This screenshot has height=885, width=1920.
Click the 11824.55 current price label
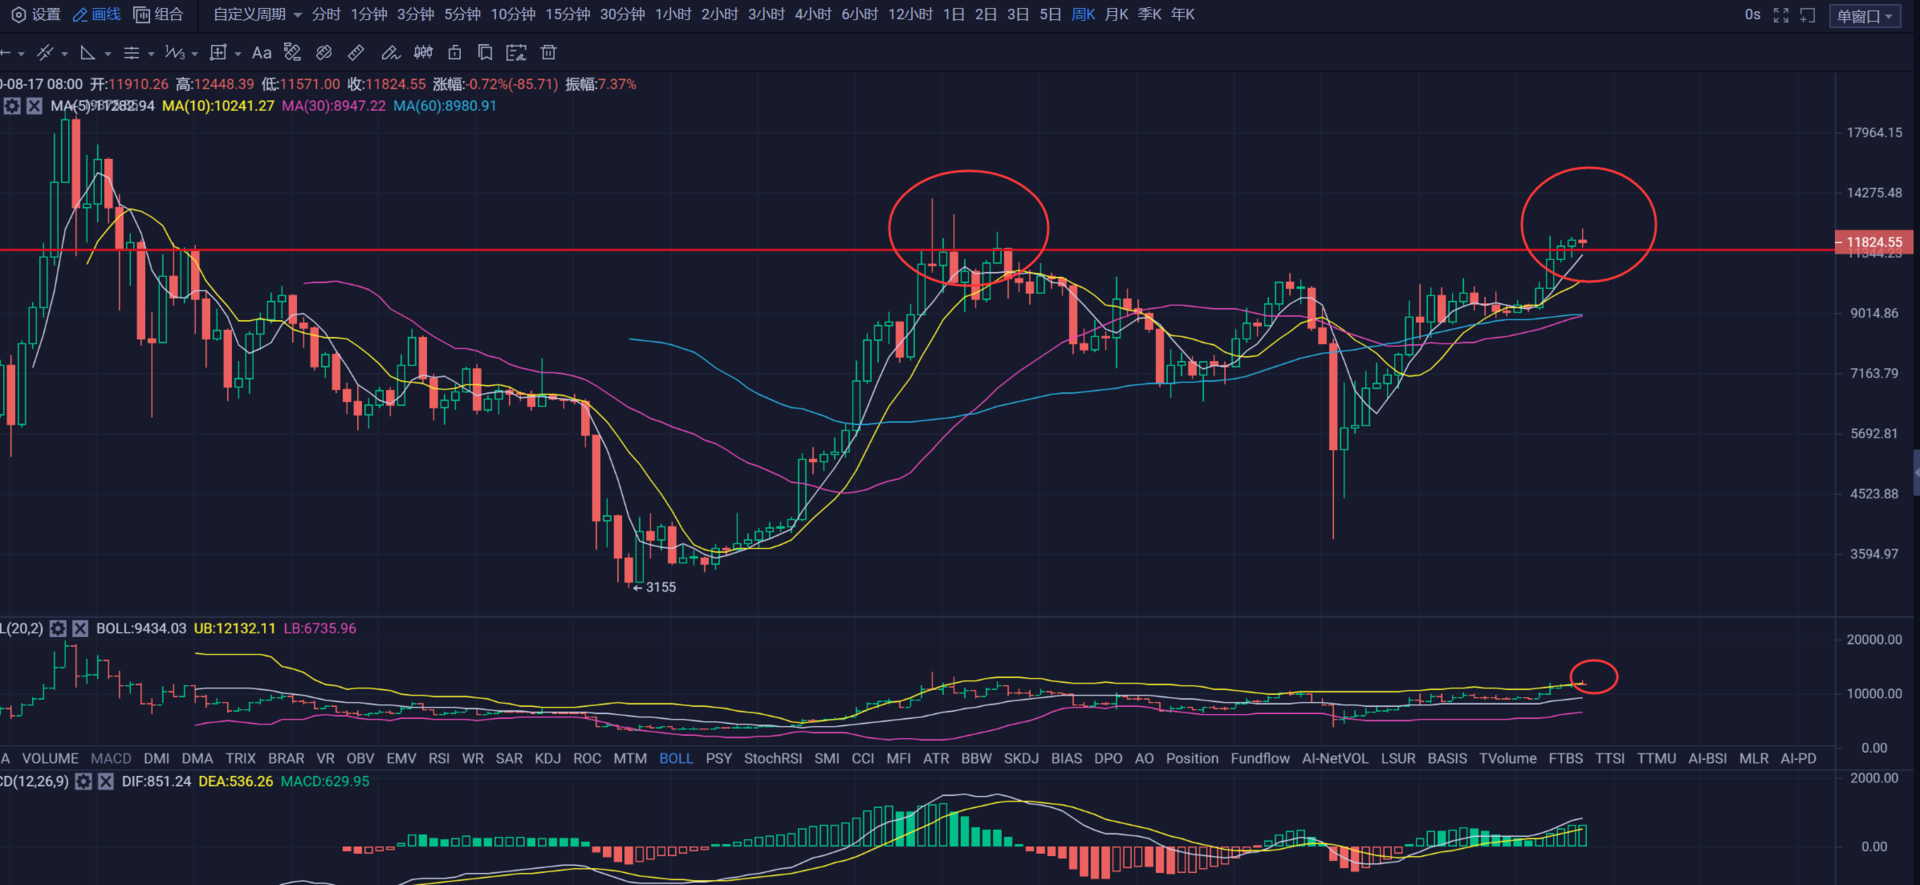(x=1874, y=242)
